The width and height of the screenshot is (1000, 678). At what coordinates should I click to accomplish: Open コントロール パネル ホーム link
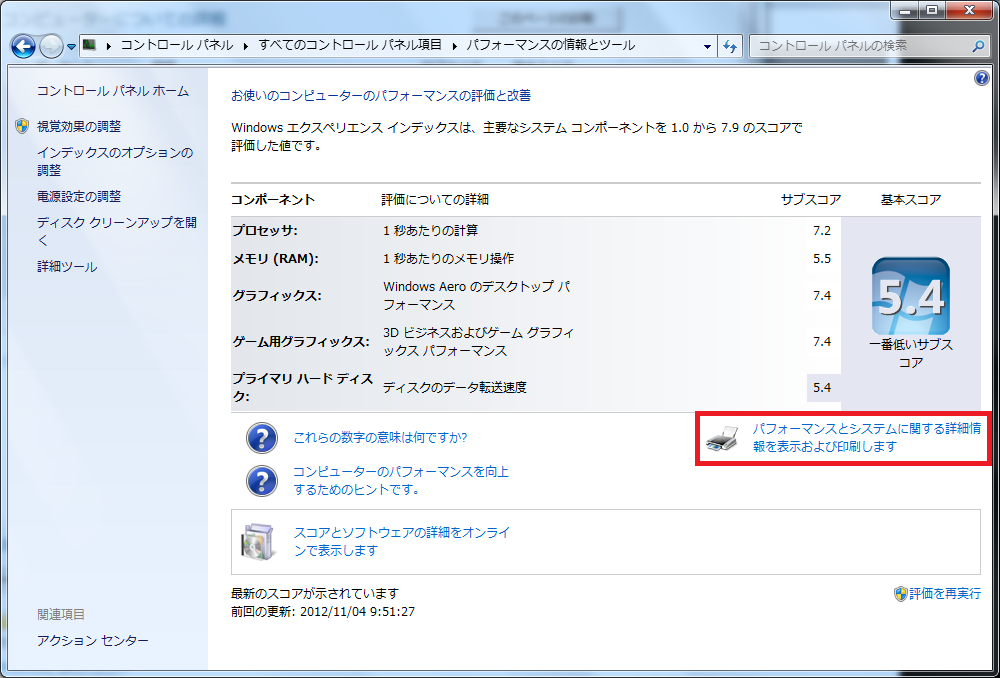point(113,91)
